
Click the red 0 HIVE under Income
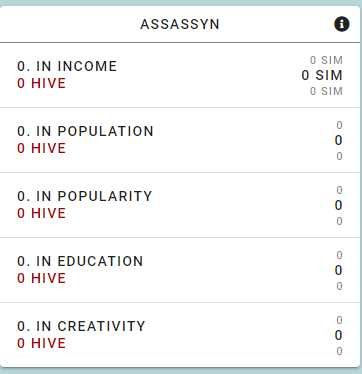point(42,83)
